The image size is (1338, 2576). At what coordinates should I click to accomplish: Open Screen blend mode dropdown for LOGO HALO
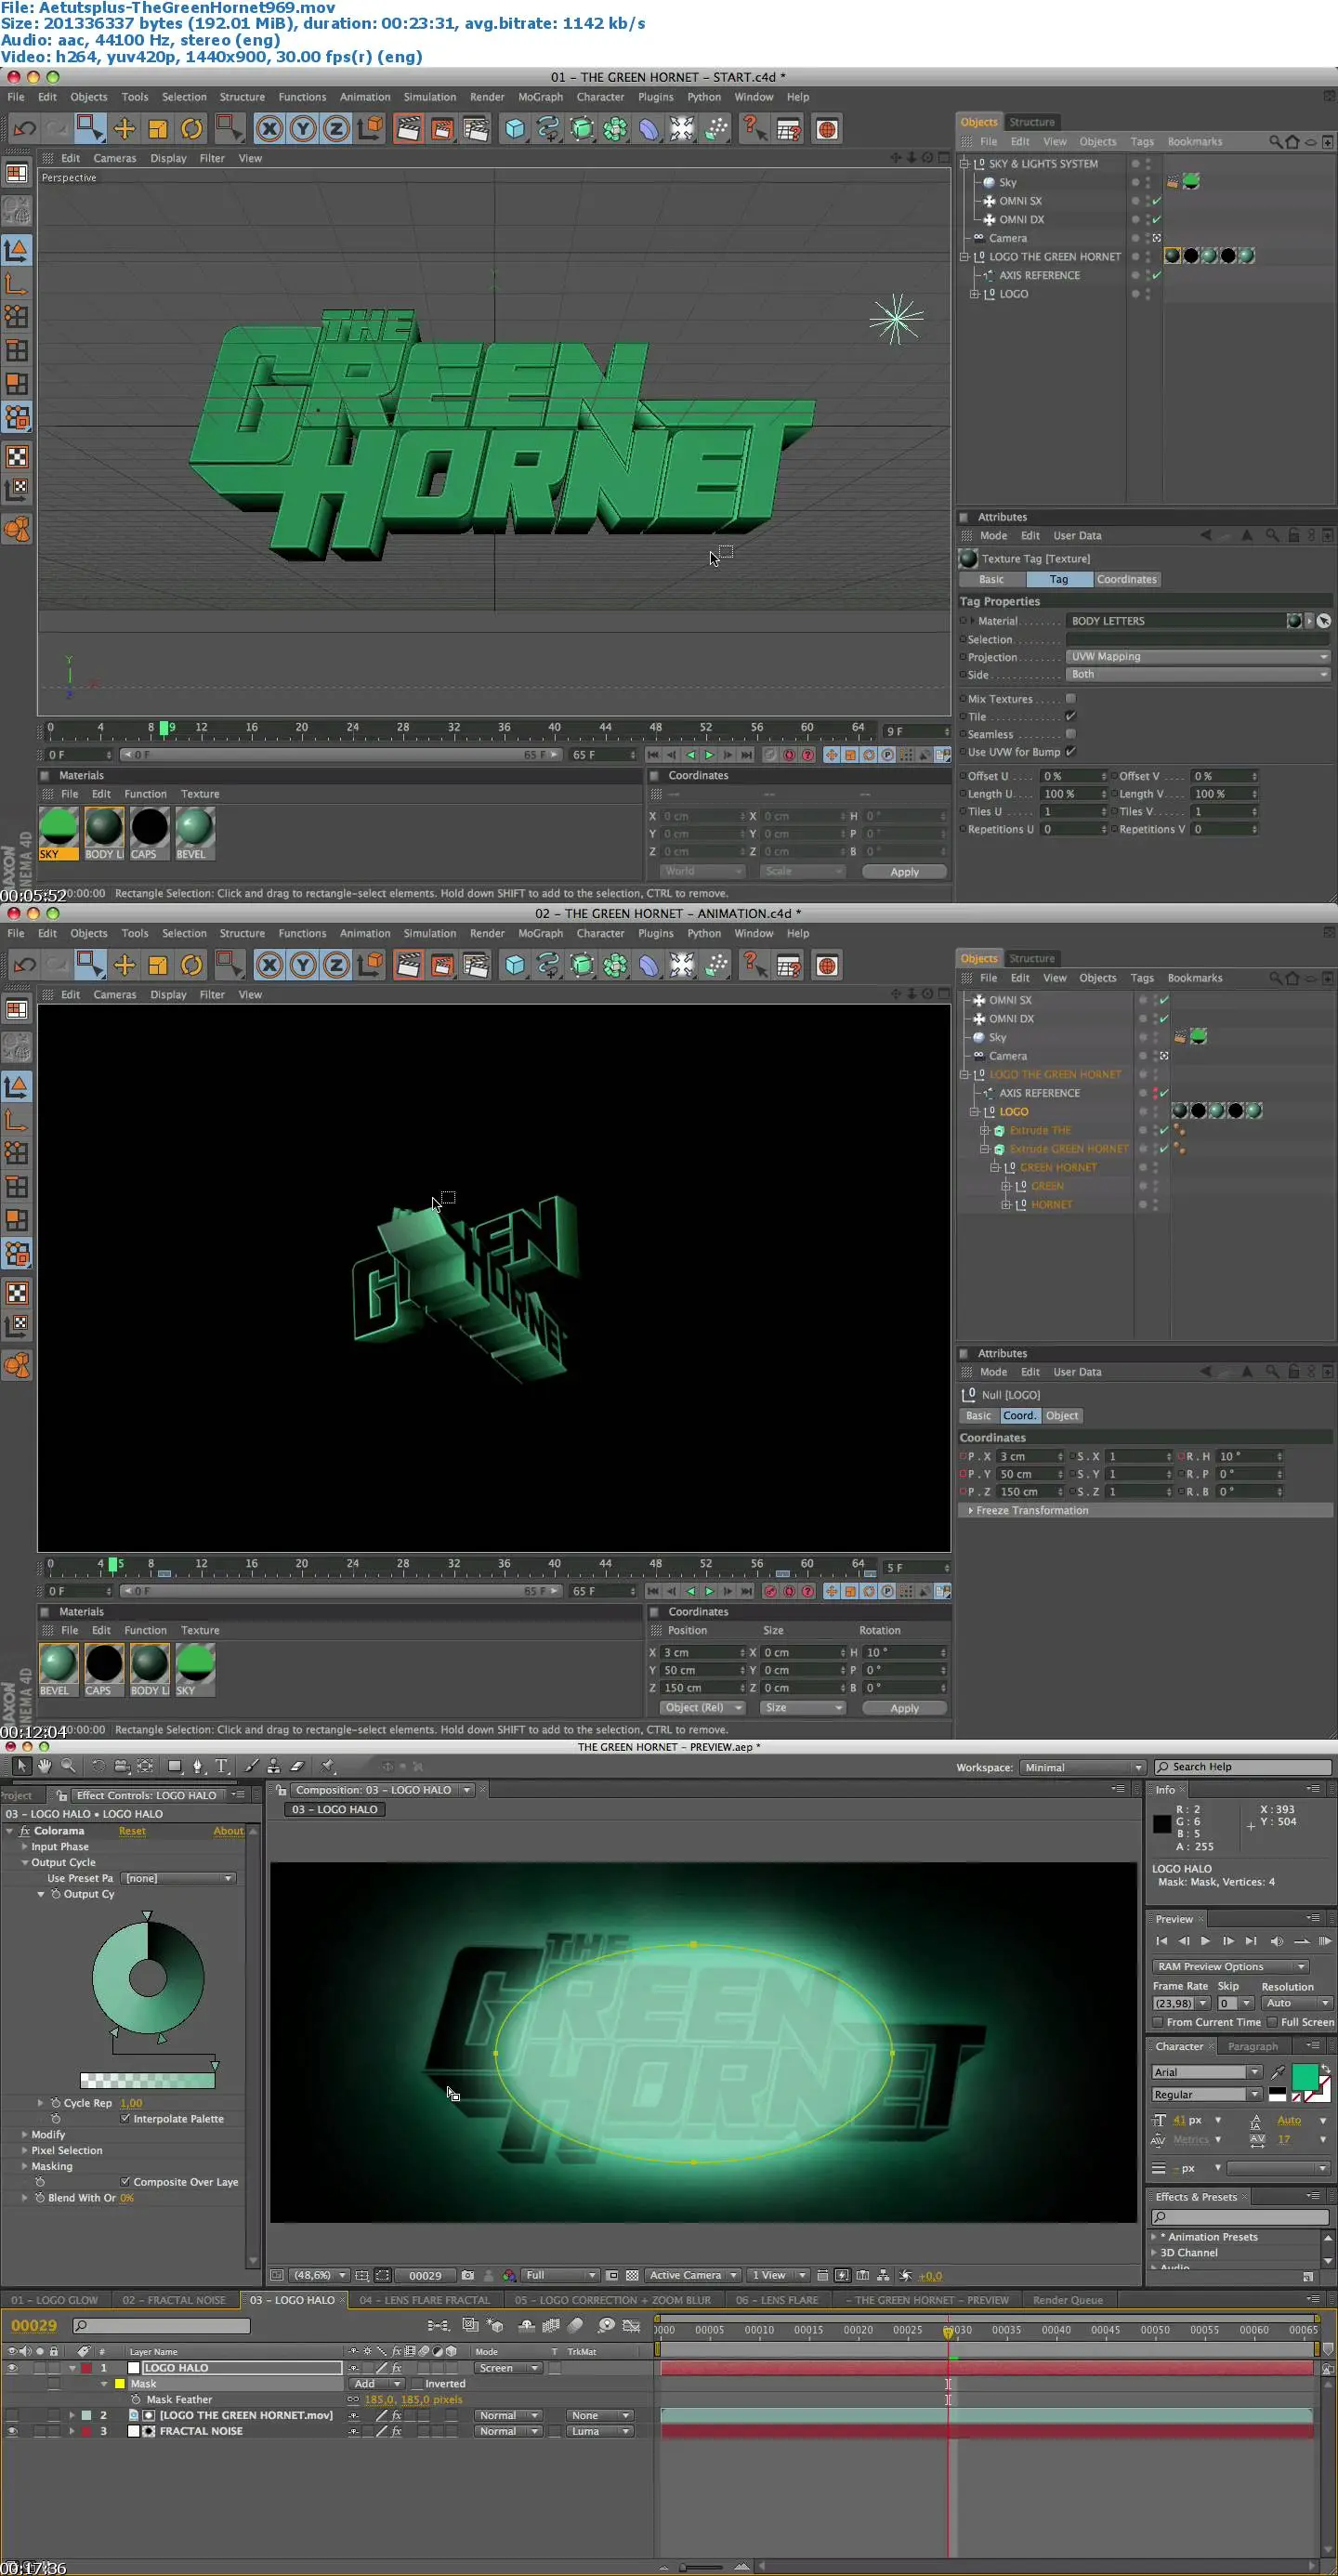pyautogui.click(x=508, y=2368)
